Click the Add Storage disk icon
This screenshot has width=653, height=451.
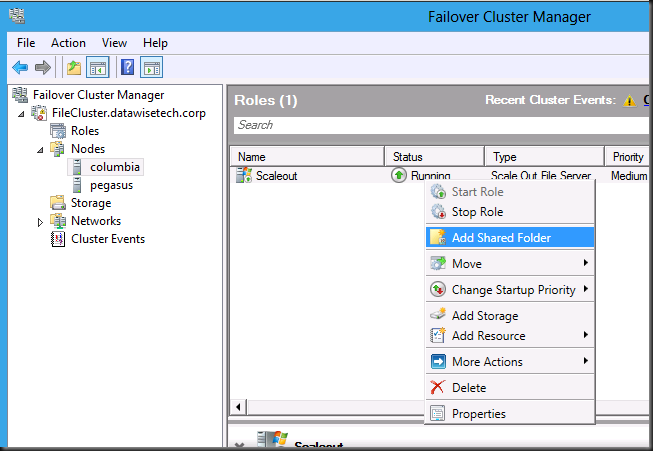tap(438, 315)
